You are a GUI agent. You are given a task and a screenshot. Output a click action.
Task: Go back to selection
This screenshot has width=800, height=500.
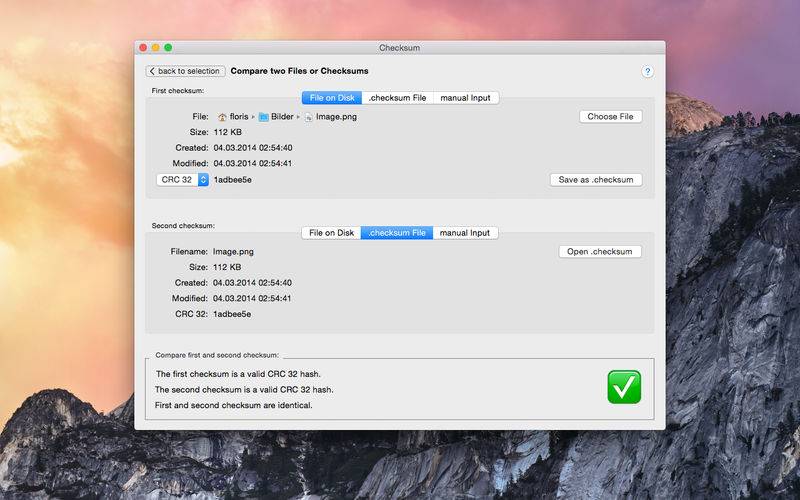pos(185,71)
